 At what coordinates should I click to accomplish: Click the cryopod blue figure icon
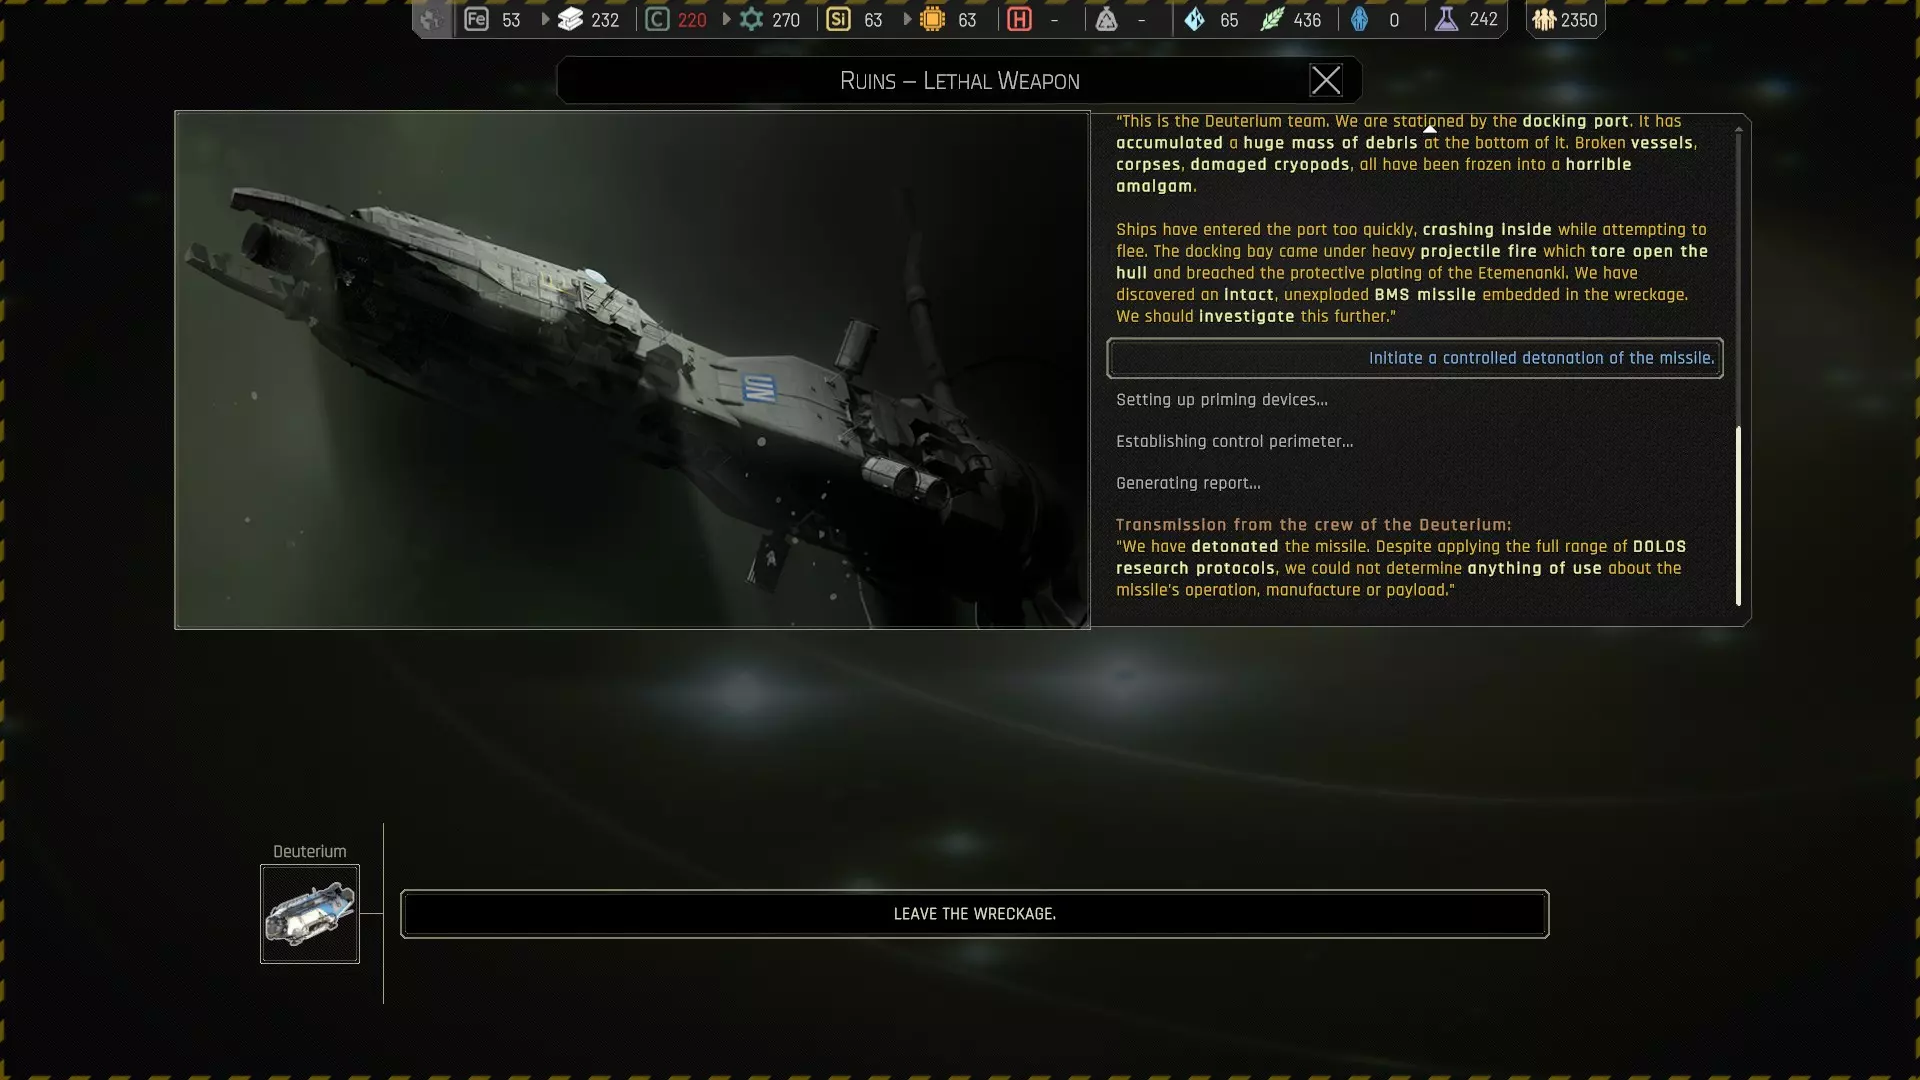tap(1359, 19)
